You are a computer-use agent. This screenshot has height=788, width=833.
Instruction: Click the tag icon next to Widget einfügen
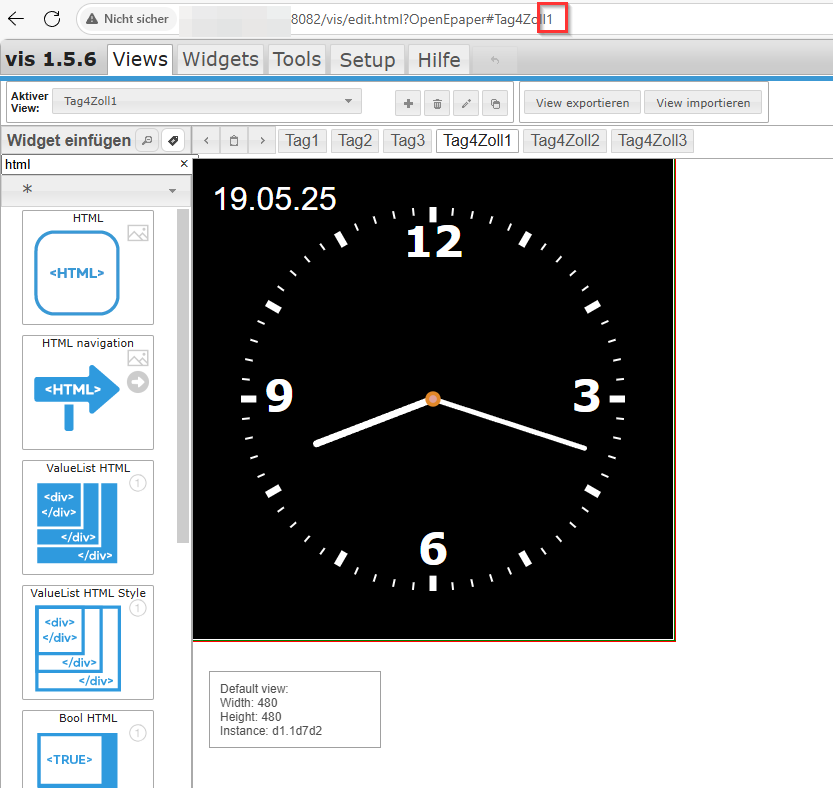click(x=173, y=140)
